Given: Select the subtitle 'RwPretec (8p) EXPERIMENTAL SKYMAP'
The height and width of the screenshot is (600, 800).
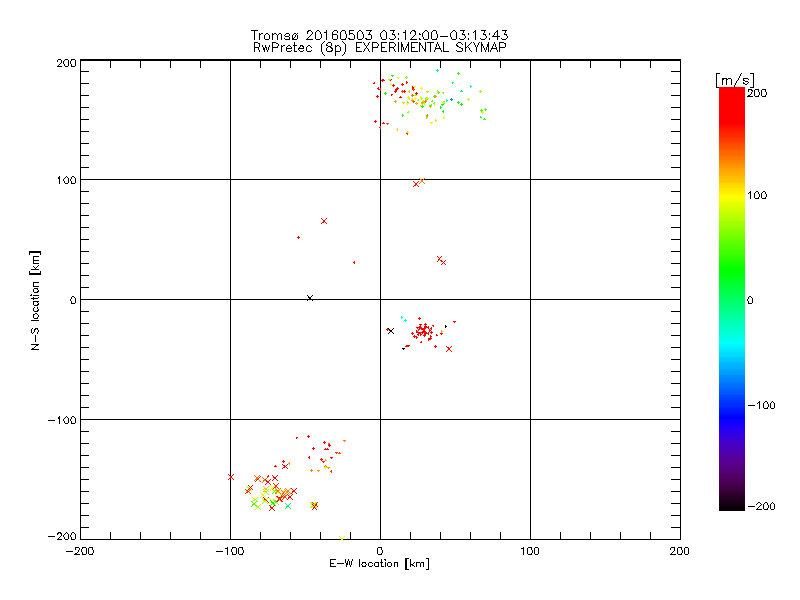Looking at the screenshot, I should 380,48.
